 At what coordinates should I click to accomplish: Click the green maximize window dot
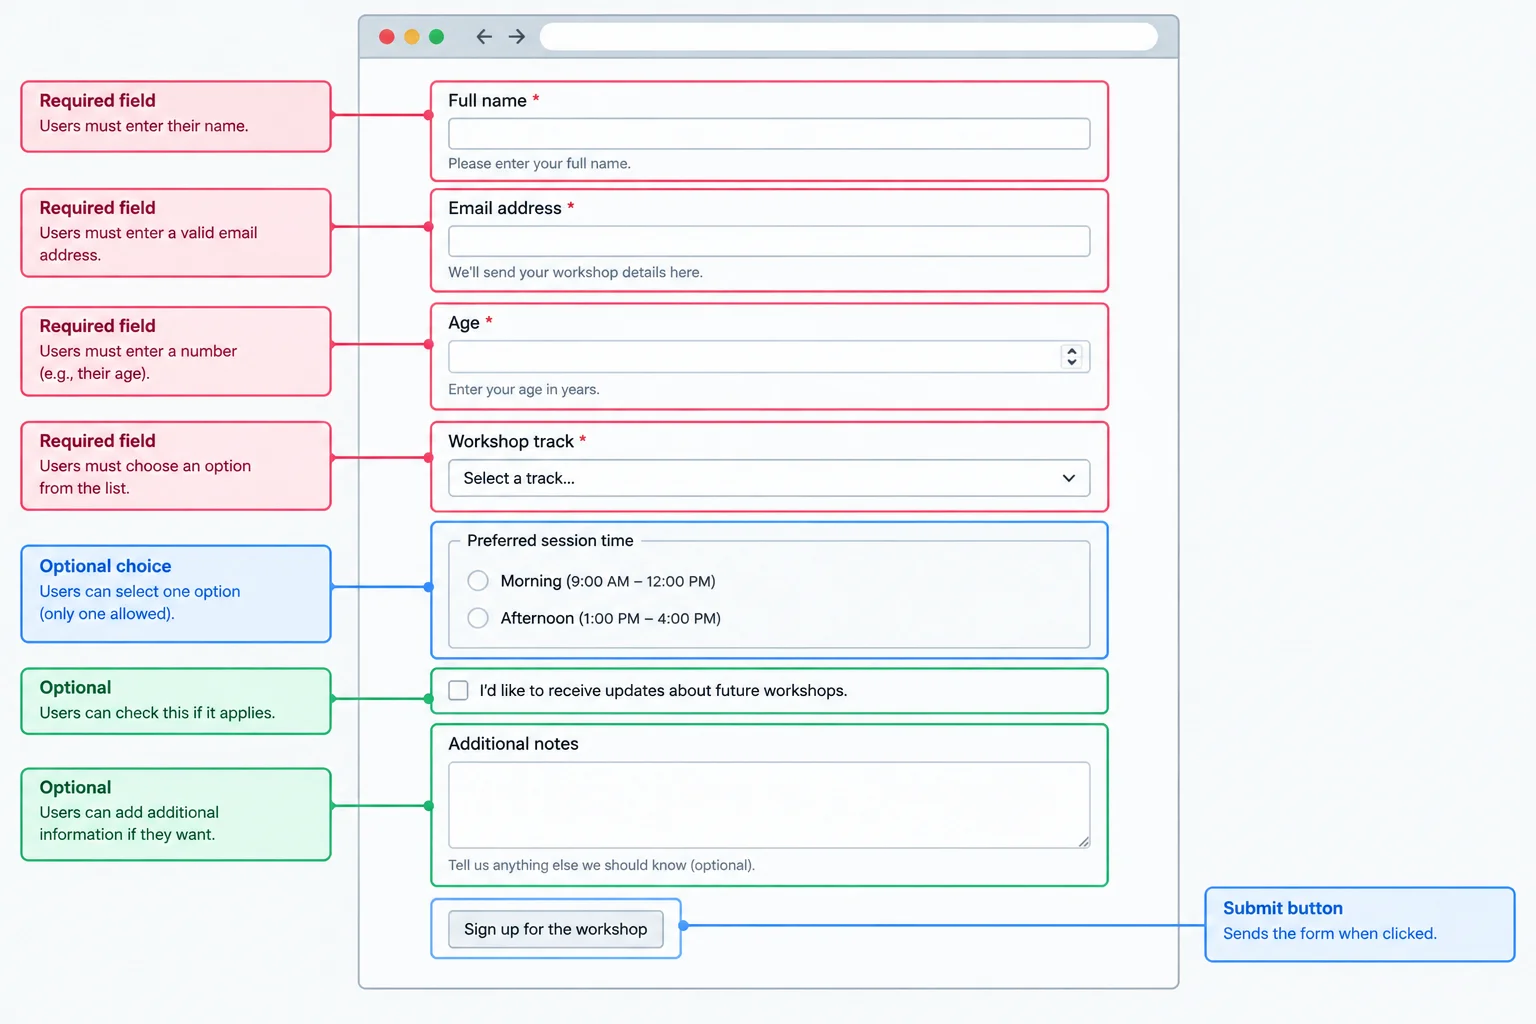(x=436, y=37)
